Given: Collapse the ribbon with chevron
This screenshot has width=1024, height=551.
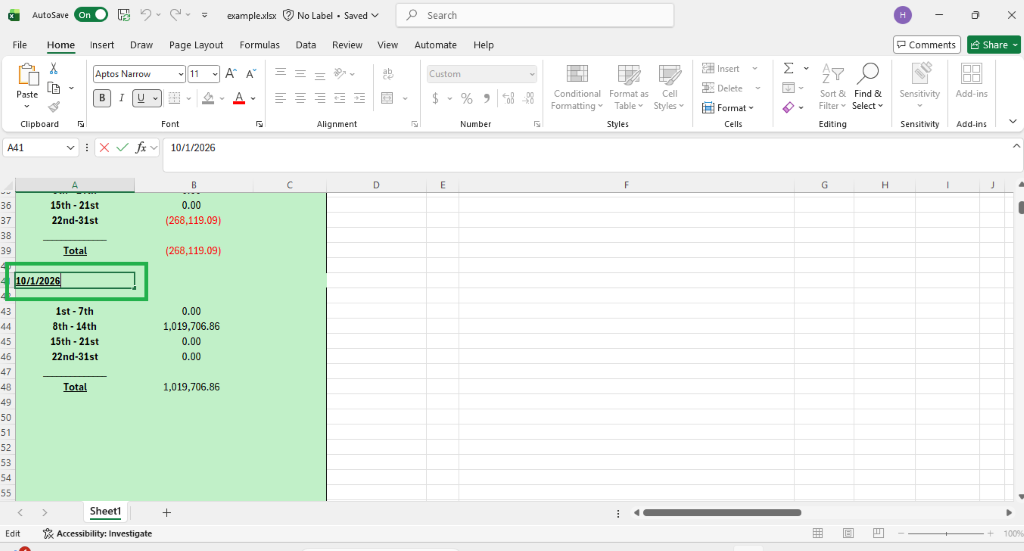Looking at the screenshot, I should tap(1012, 121).
